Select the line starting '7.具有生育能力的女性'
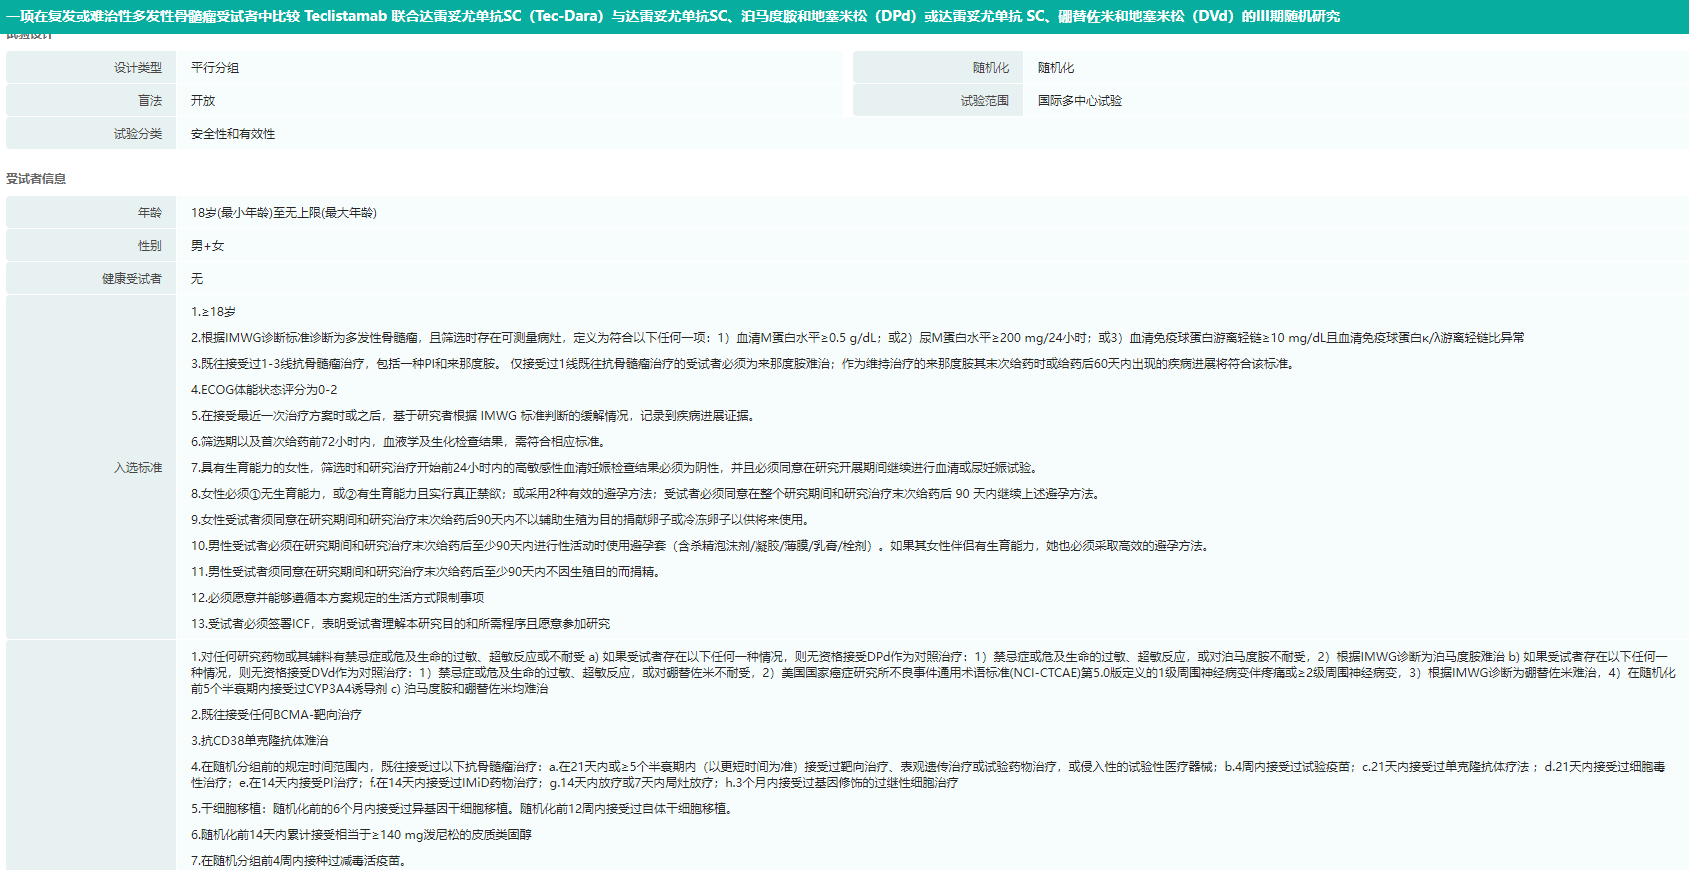Viewport: 1689px width, 870px height. pyautogui.click(x=616, y=468)
